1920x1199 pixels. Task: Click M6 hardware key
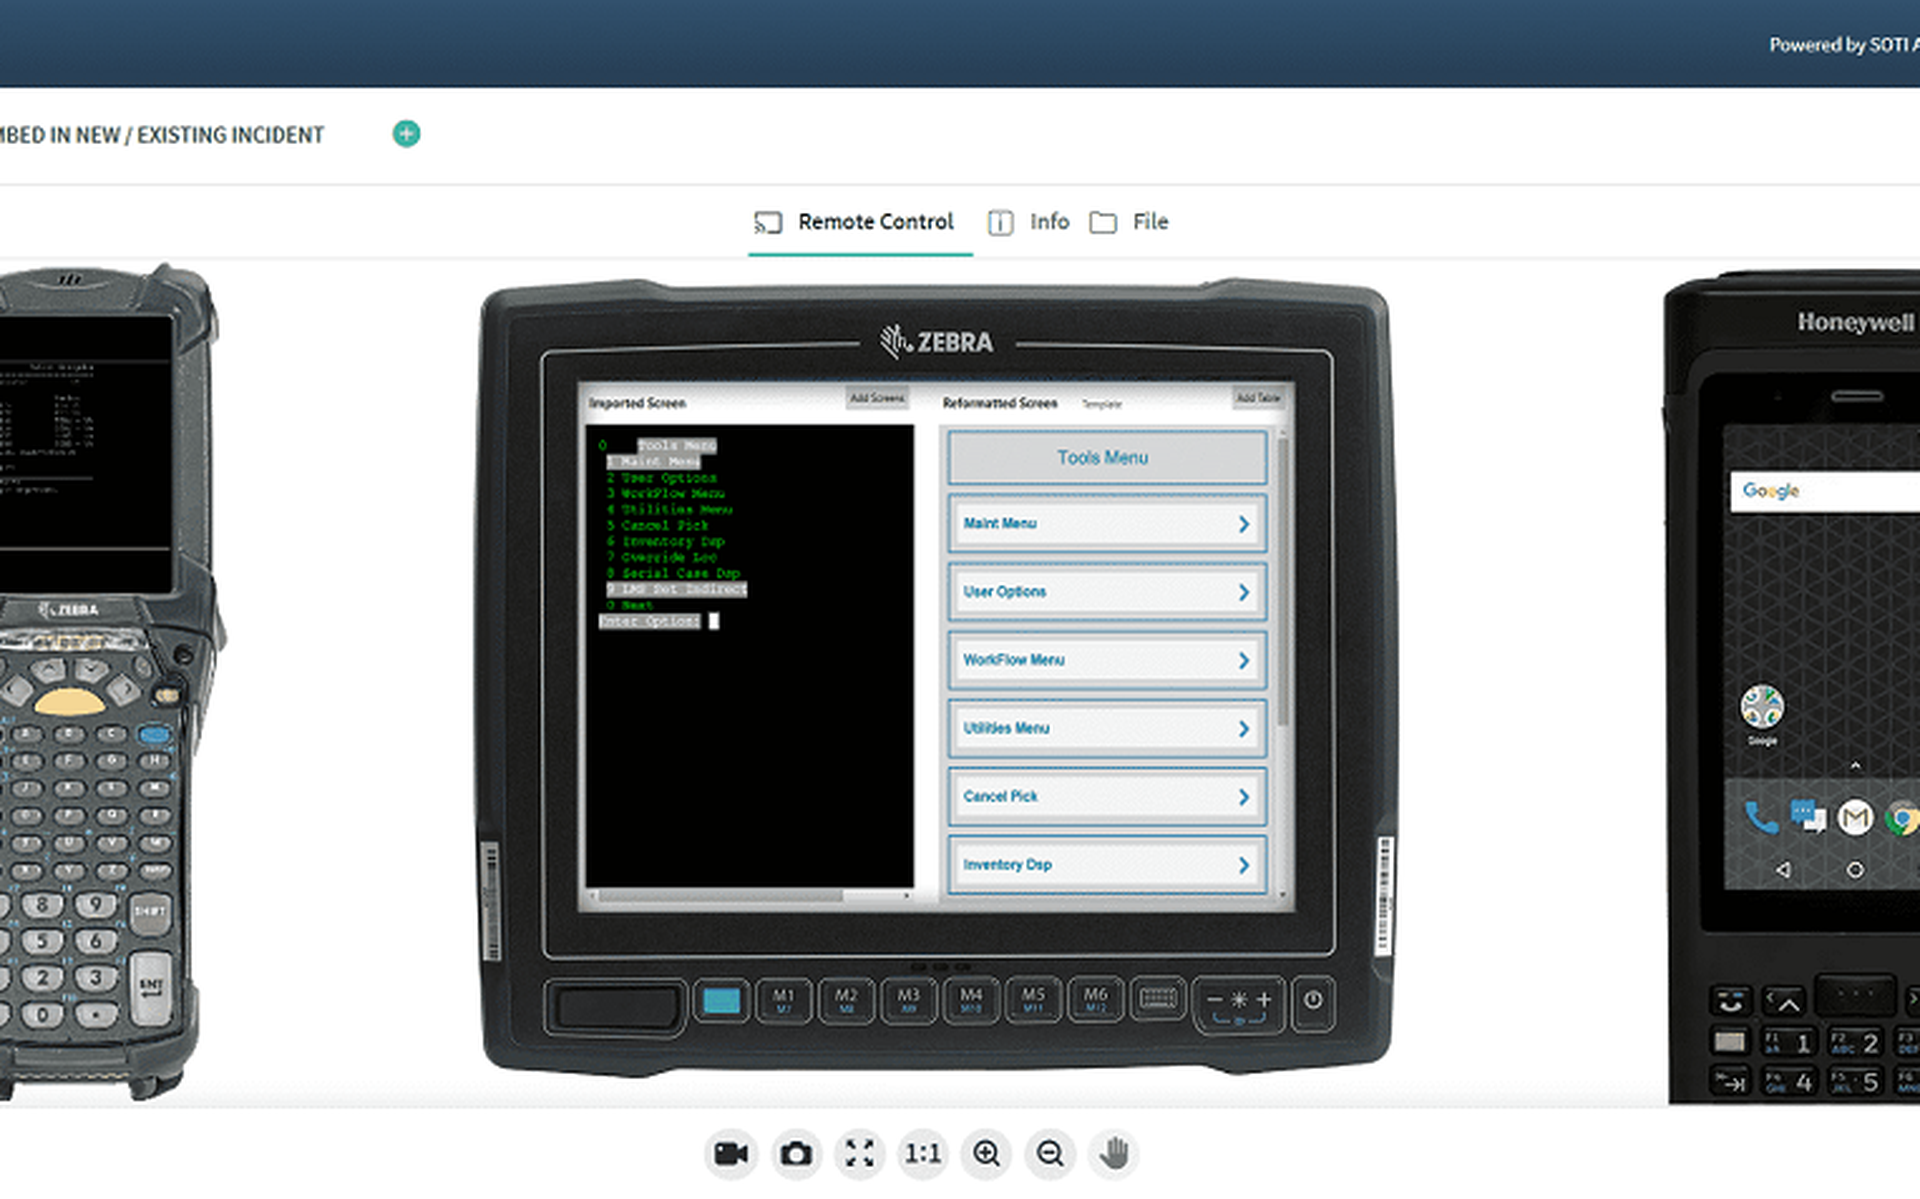tap(1096, 1000)
